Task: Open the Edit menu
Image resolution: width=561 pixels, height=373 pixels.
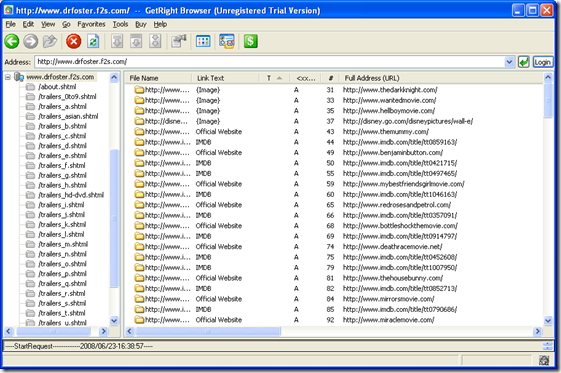Action: tap(28, 24)
